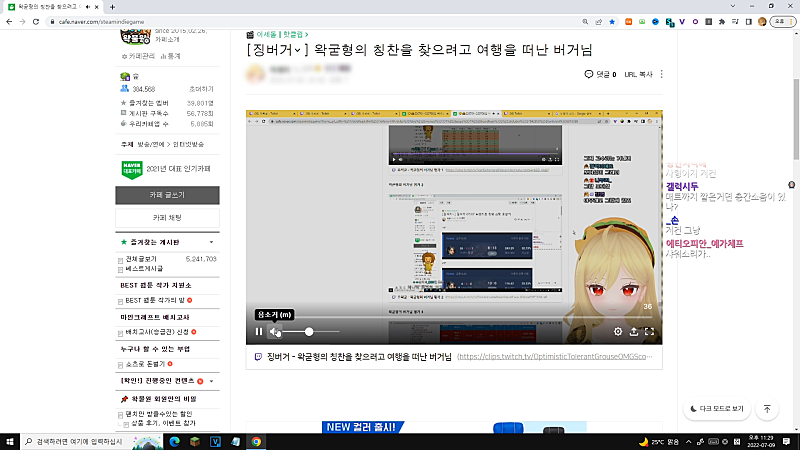Open the 전체글보기 board

(x=145, y=259)
